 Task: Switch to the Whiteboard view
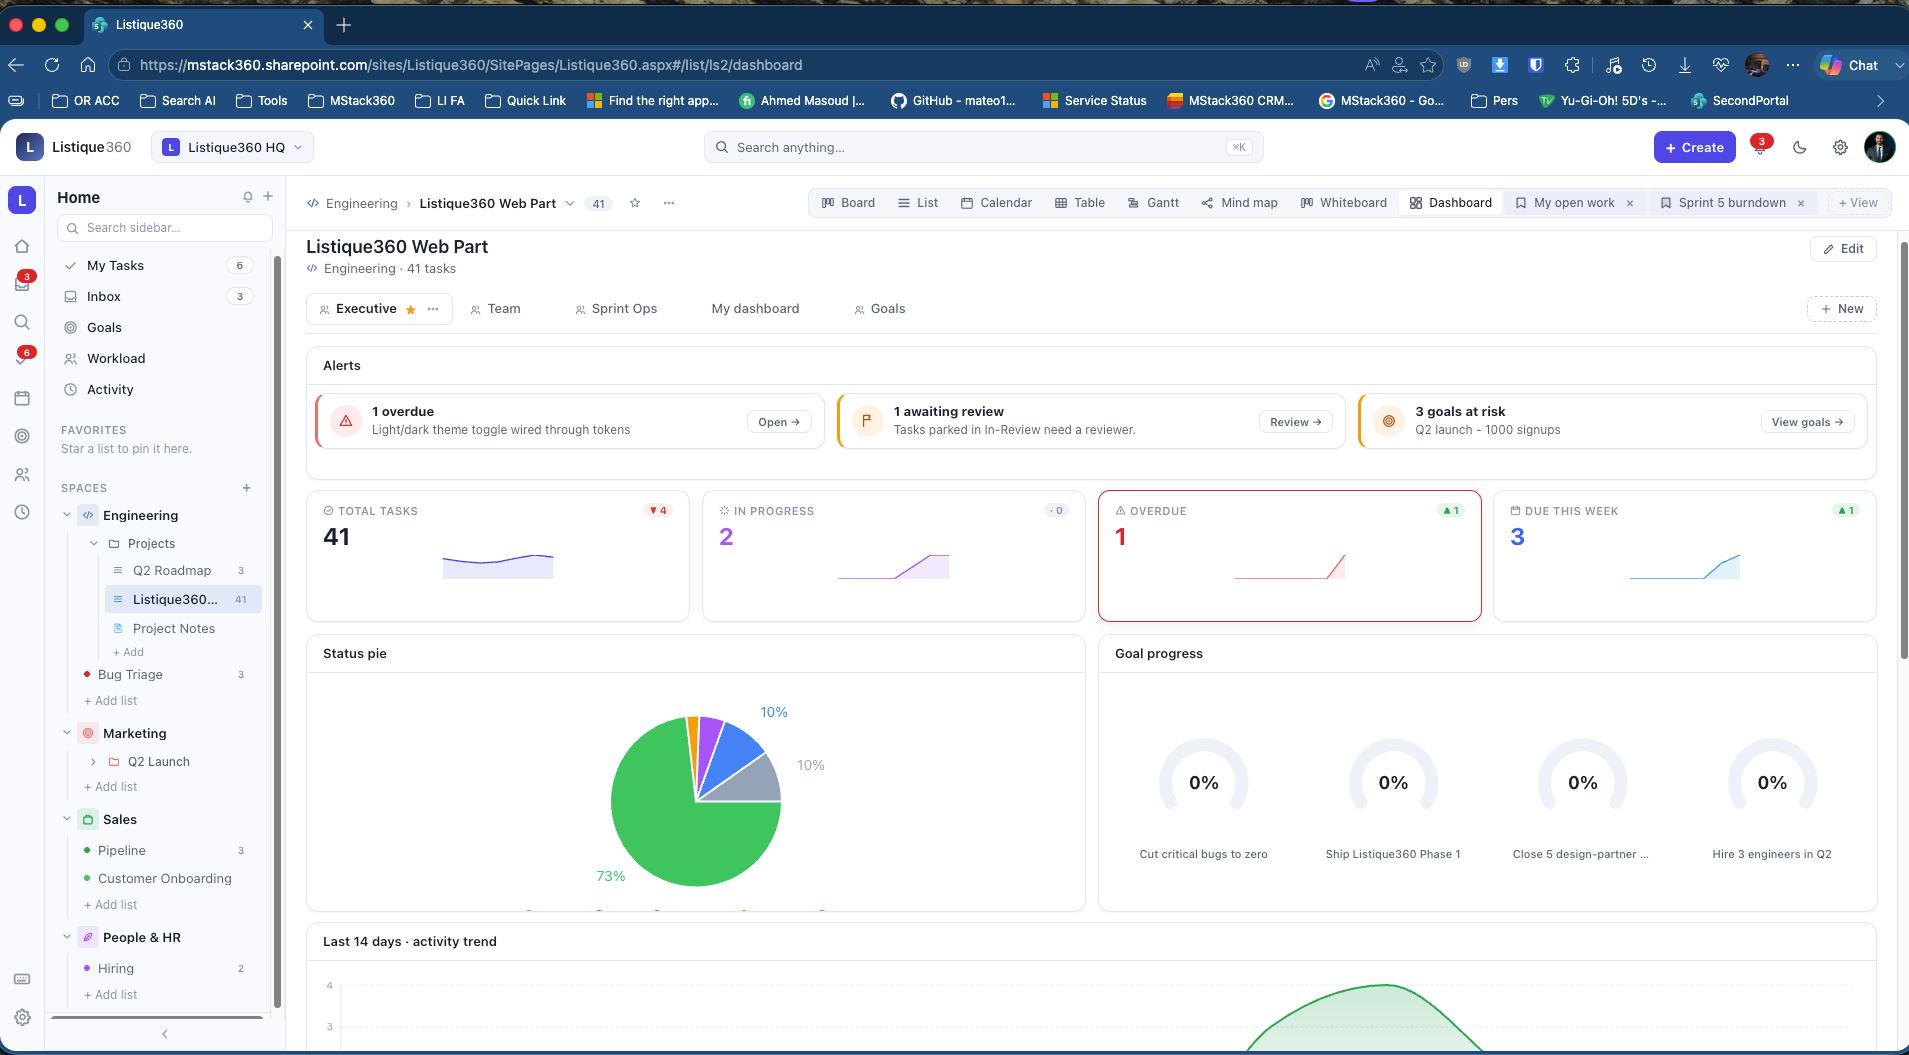click(1343, 203)
